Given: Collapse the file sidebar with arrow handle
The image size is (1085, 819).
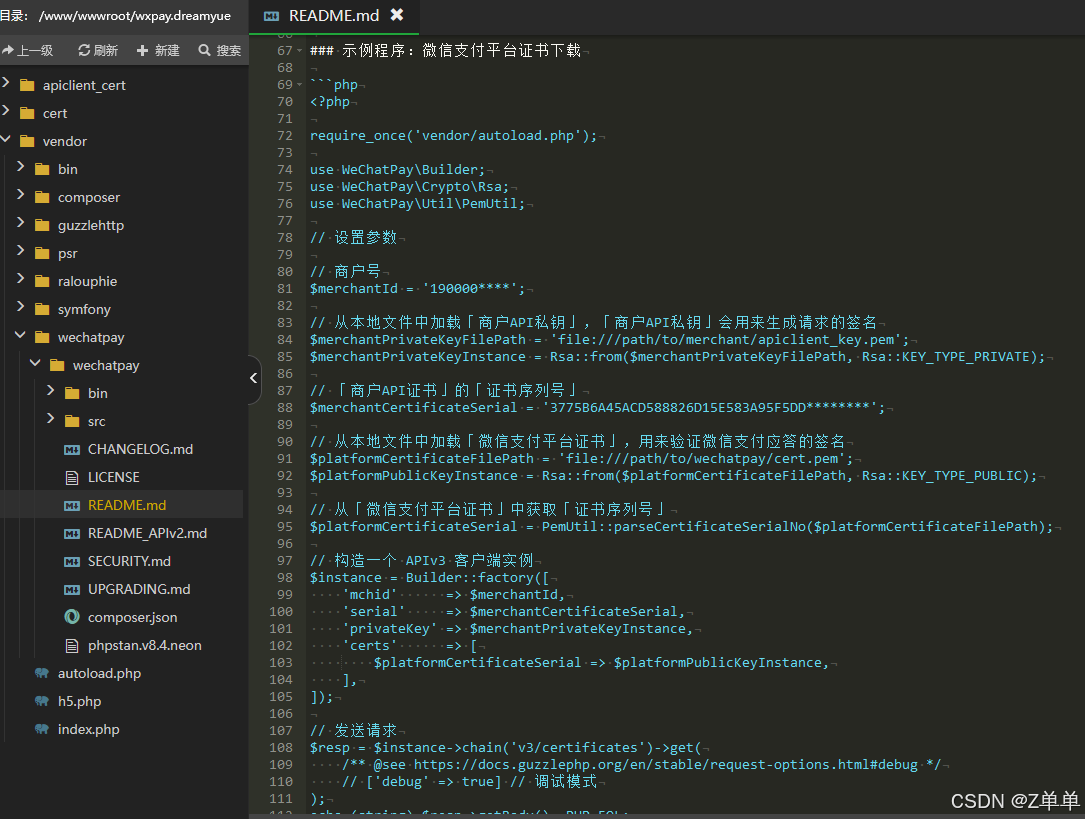Looking at the screenshot, I should [254, 378].
